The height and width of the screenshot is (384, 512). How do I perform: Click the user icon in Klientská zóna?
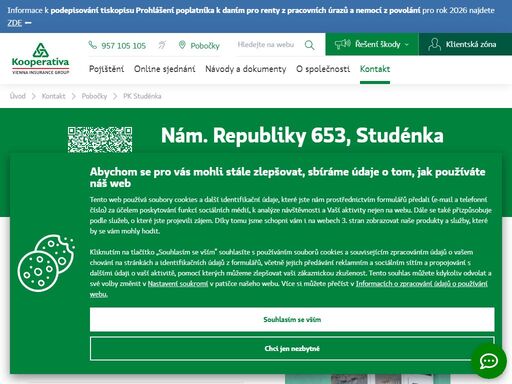[434, 44]
